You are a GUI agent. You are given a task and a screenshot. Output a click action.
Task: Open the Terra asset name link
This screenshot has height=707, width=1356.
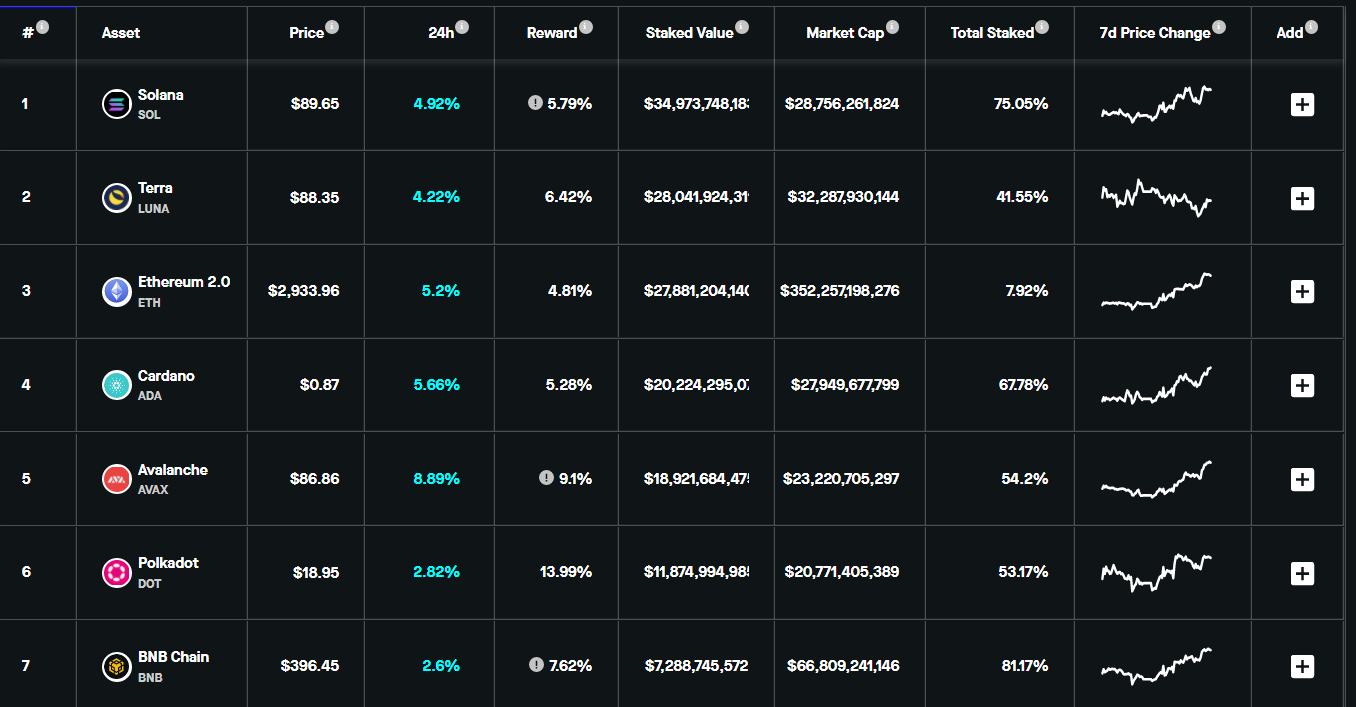click(155, 188)
